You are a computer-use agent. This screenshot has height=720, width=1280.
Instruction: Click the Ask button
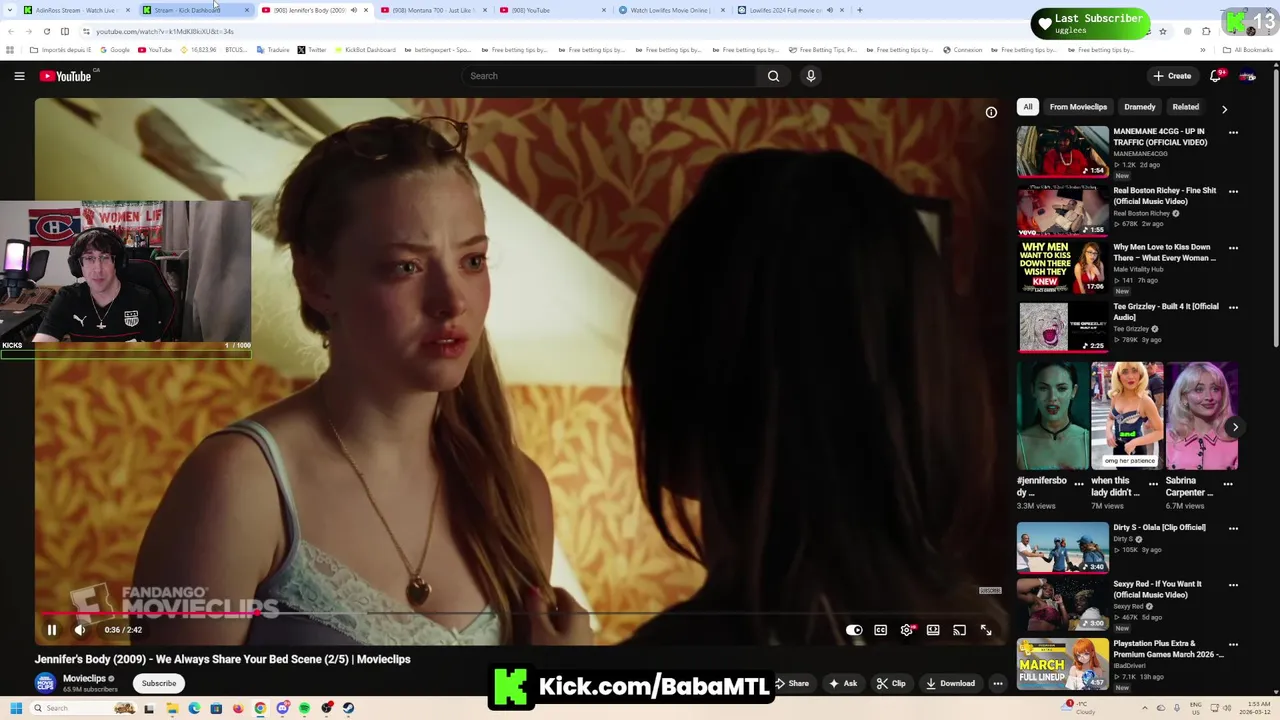click(x=843, y=683)
